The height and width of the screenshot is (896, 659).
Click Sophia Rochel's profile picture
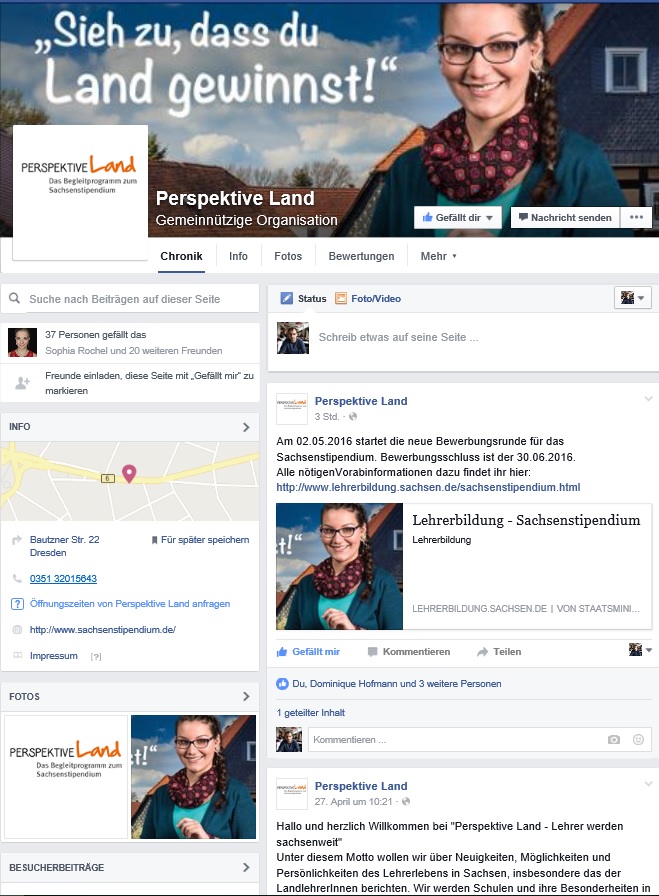(22, 342)
